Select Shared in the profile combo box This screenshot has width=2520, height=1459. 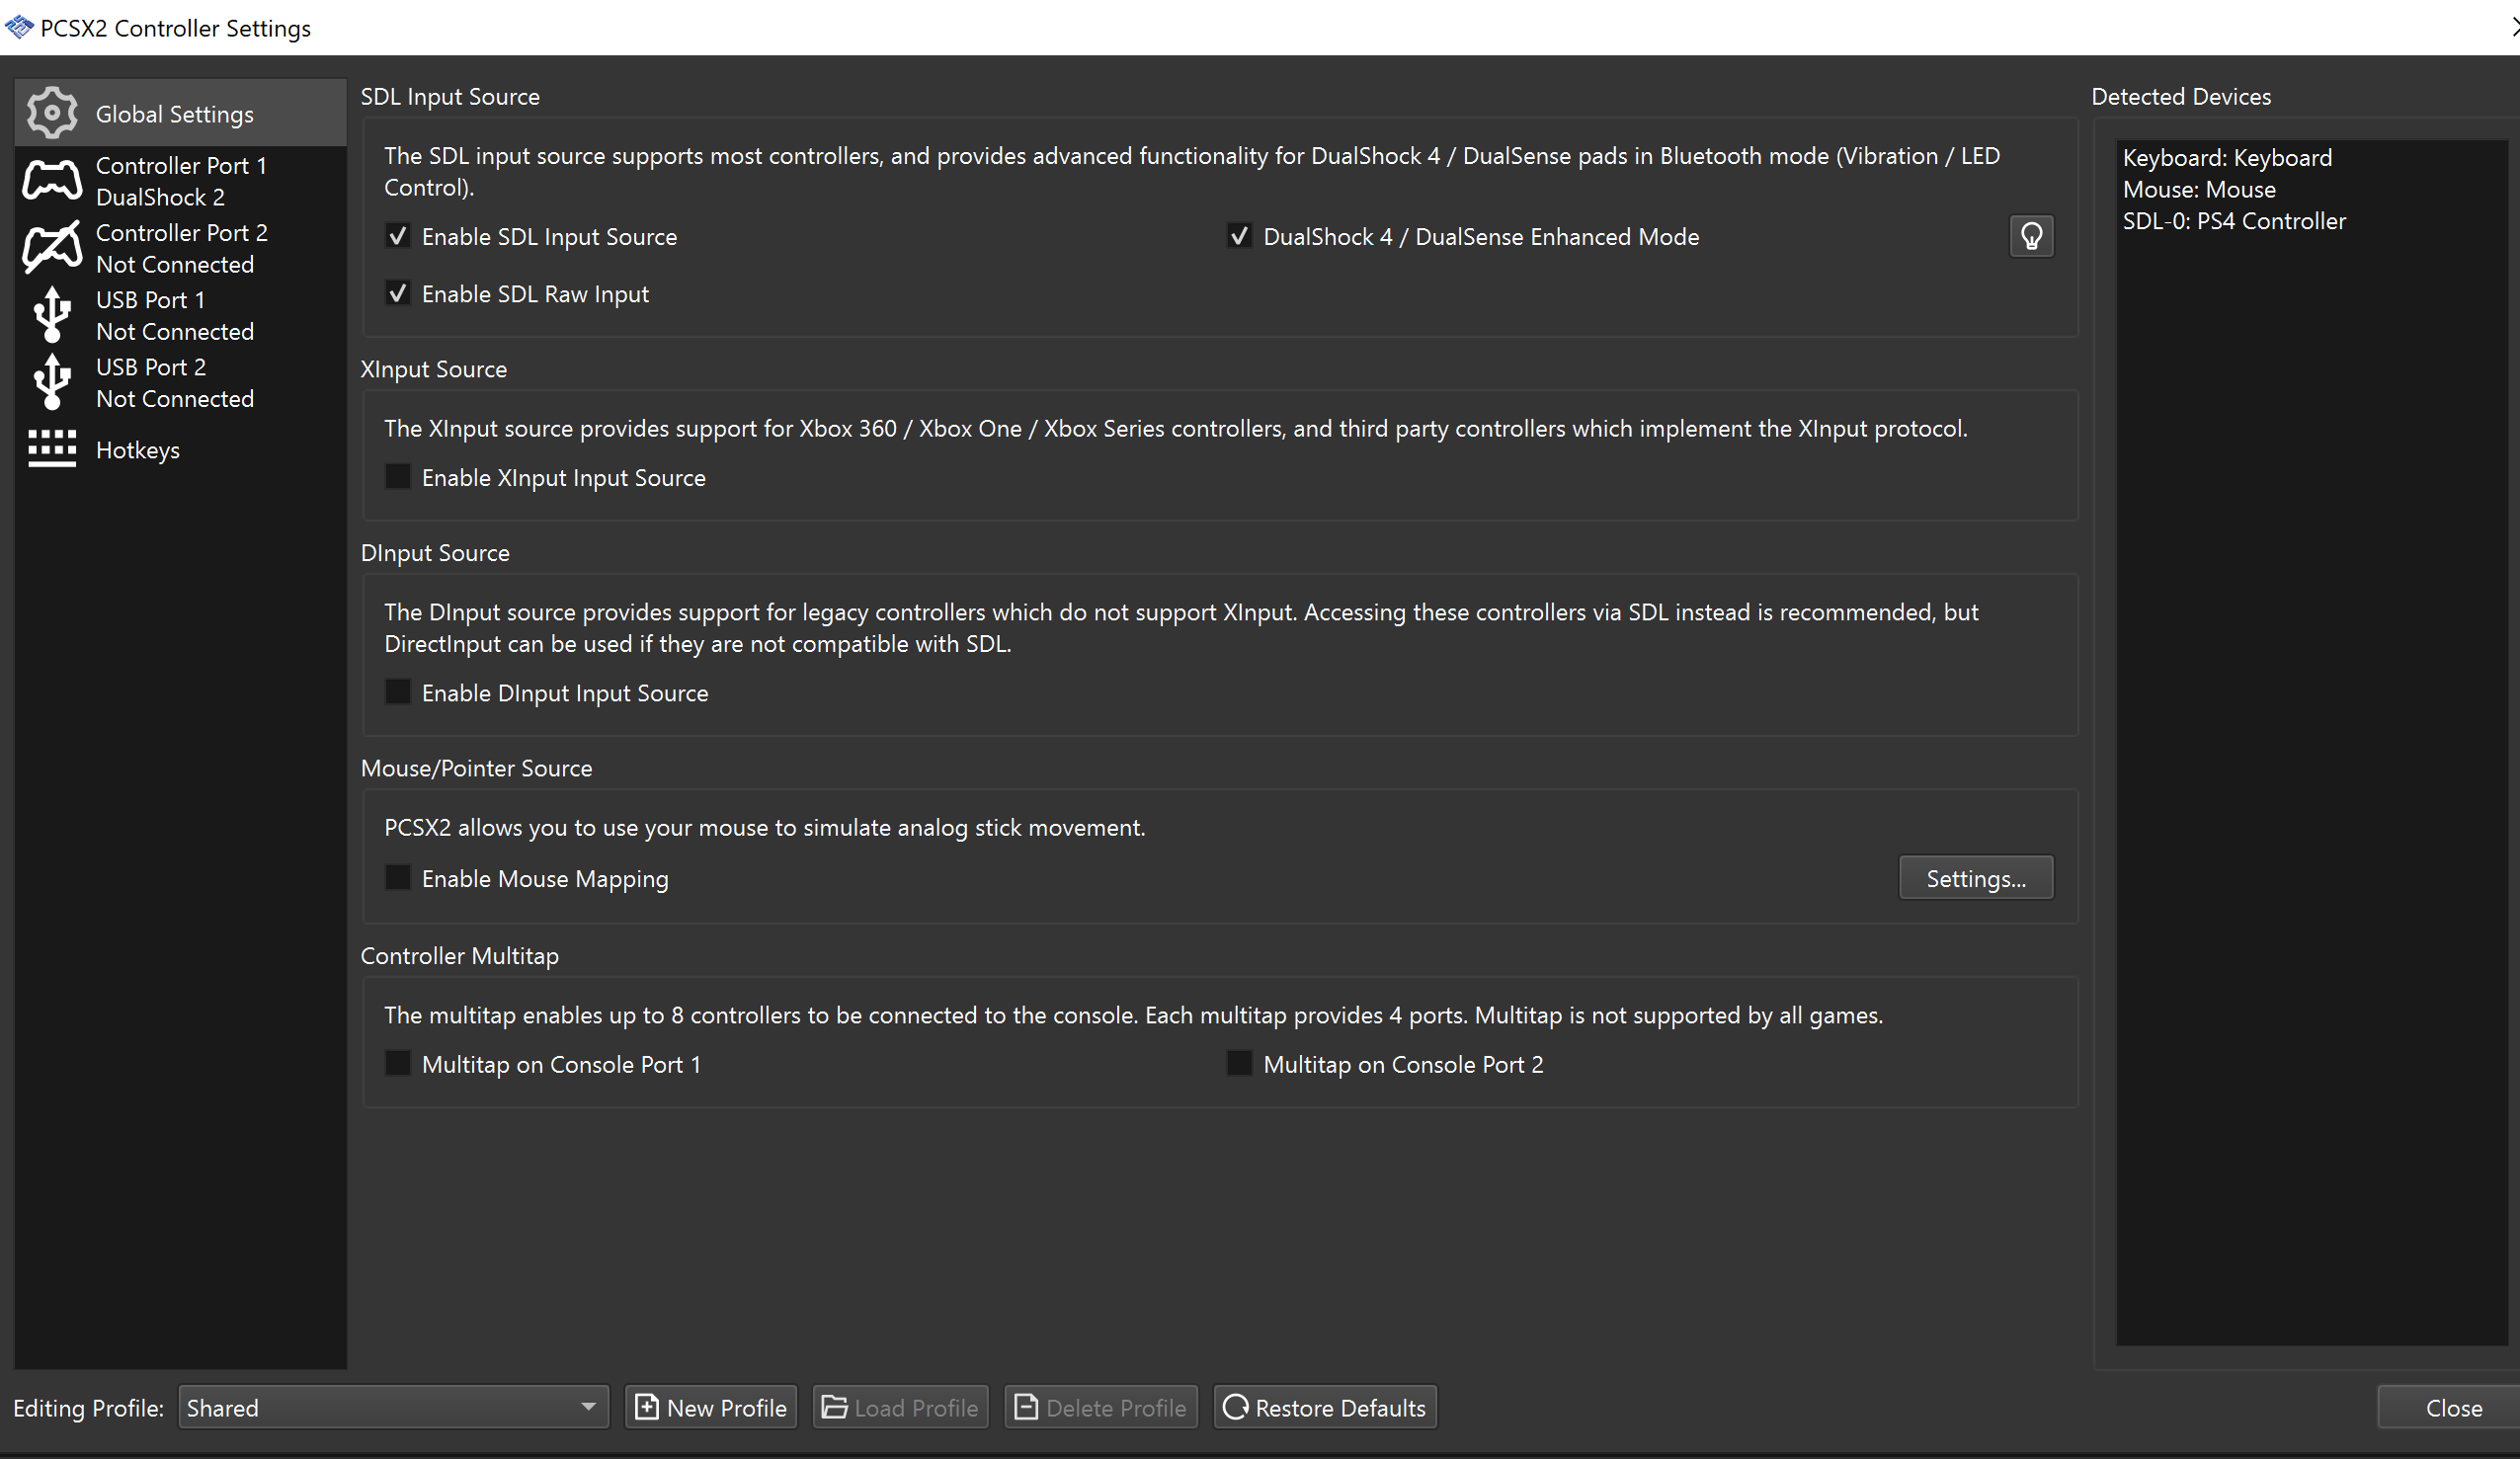[390, 1407]
